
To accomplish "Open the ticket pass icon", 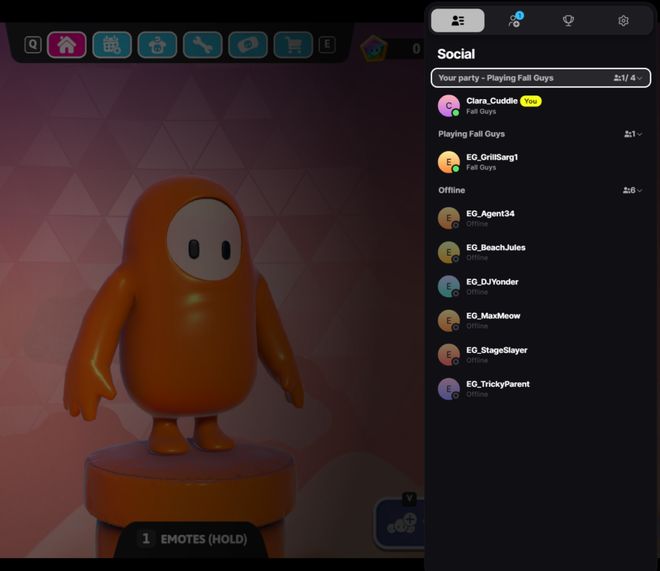I will (x=247, y=45).
